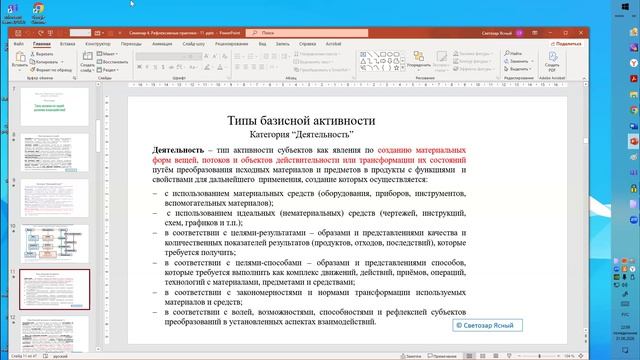
Task: Click Create PDF (Создать PDF) Acrobat icon
Action: click(x=552, y=57)
